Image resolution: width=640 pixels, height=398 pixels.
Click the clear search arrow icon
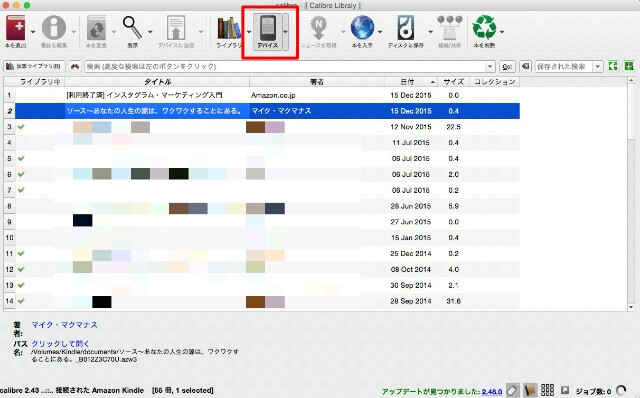(x=526, y=66)
